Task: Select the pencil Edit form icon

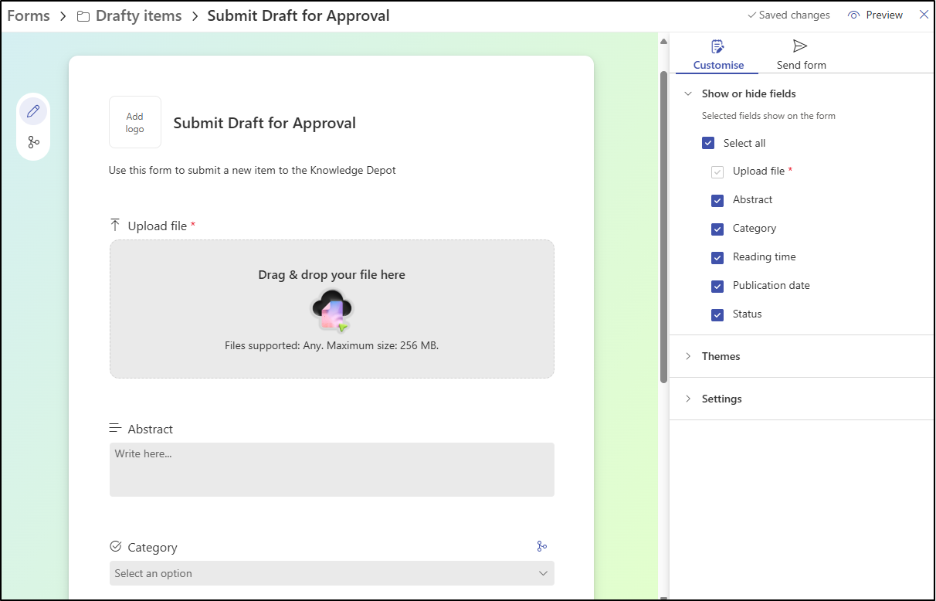Action: tap(33, 110)
